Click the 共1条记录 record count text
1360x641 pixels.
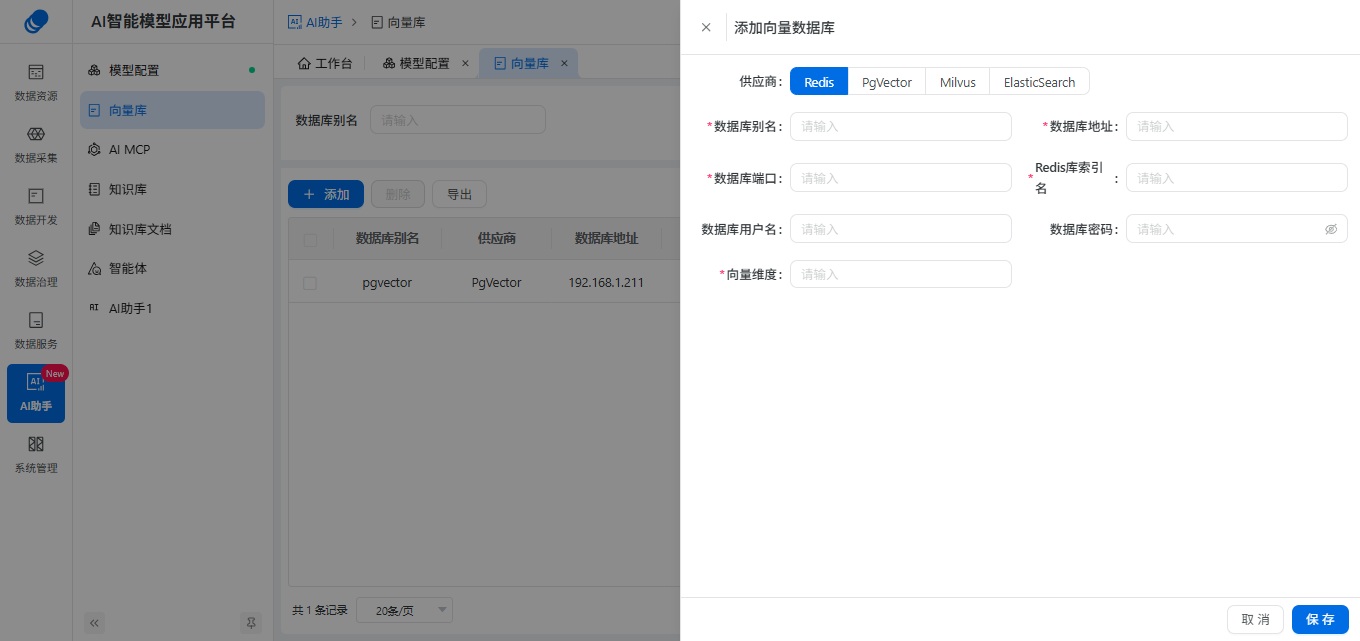click(320, 610)
